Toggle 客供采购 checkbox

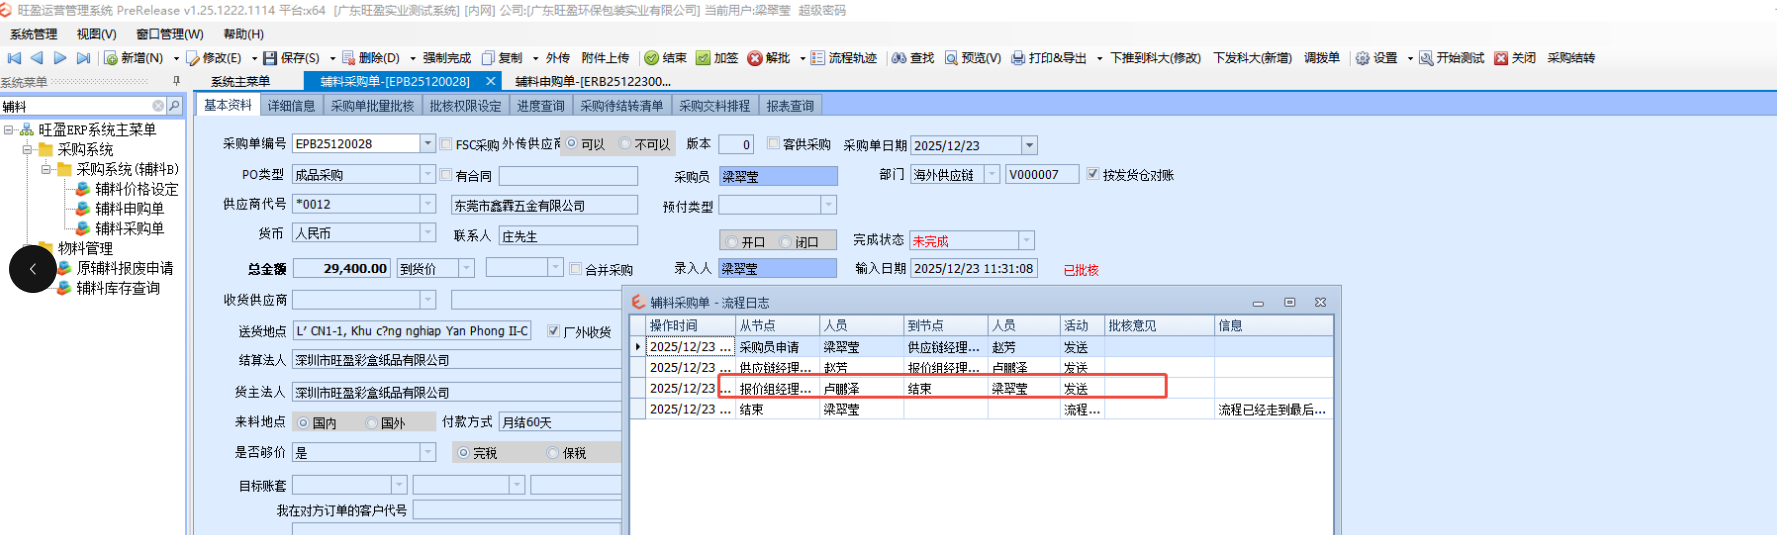point(773,144)
